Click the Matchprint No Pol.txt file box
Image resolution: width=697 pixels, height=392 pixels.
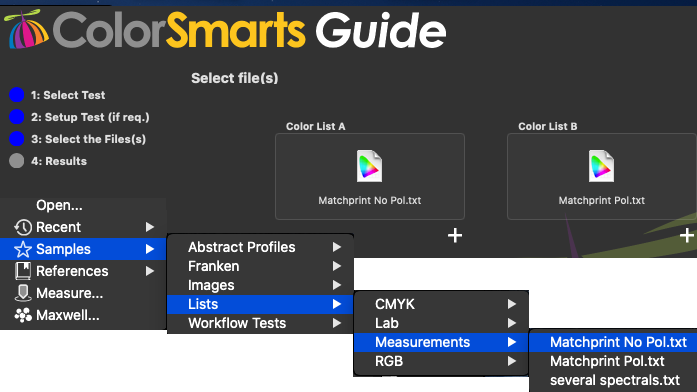pos(370,176)
